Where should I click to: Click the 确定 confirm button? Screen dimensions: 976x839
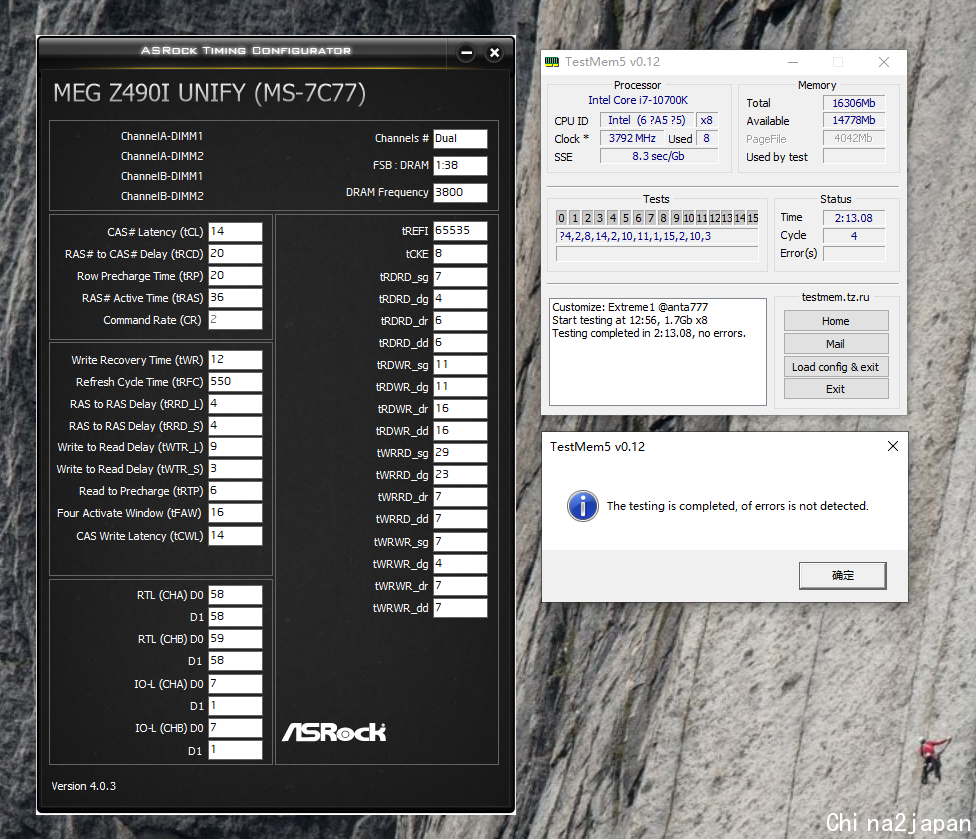tap(843, 576)
